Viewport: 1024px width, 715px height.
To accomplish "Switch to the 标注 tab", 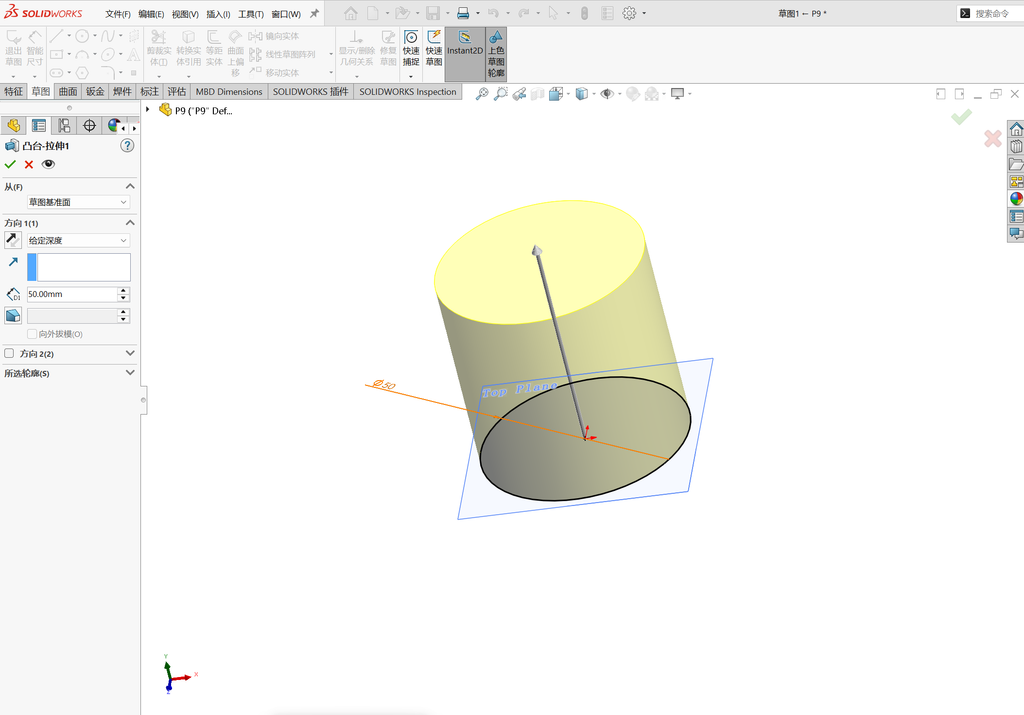I will tap(150, 92).
